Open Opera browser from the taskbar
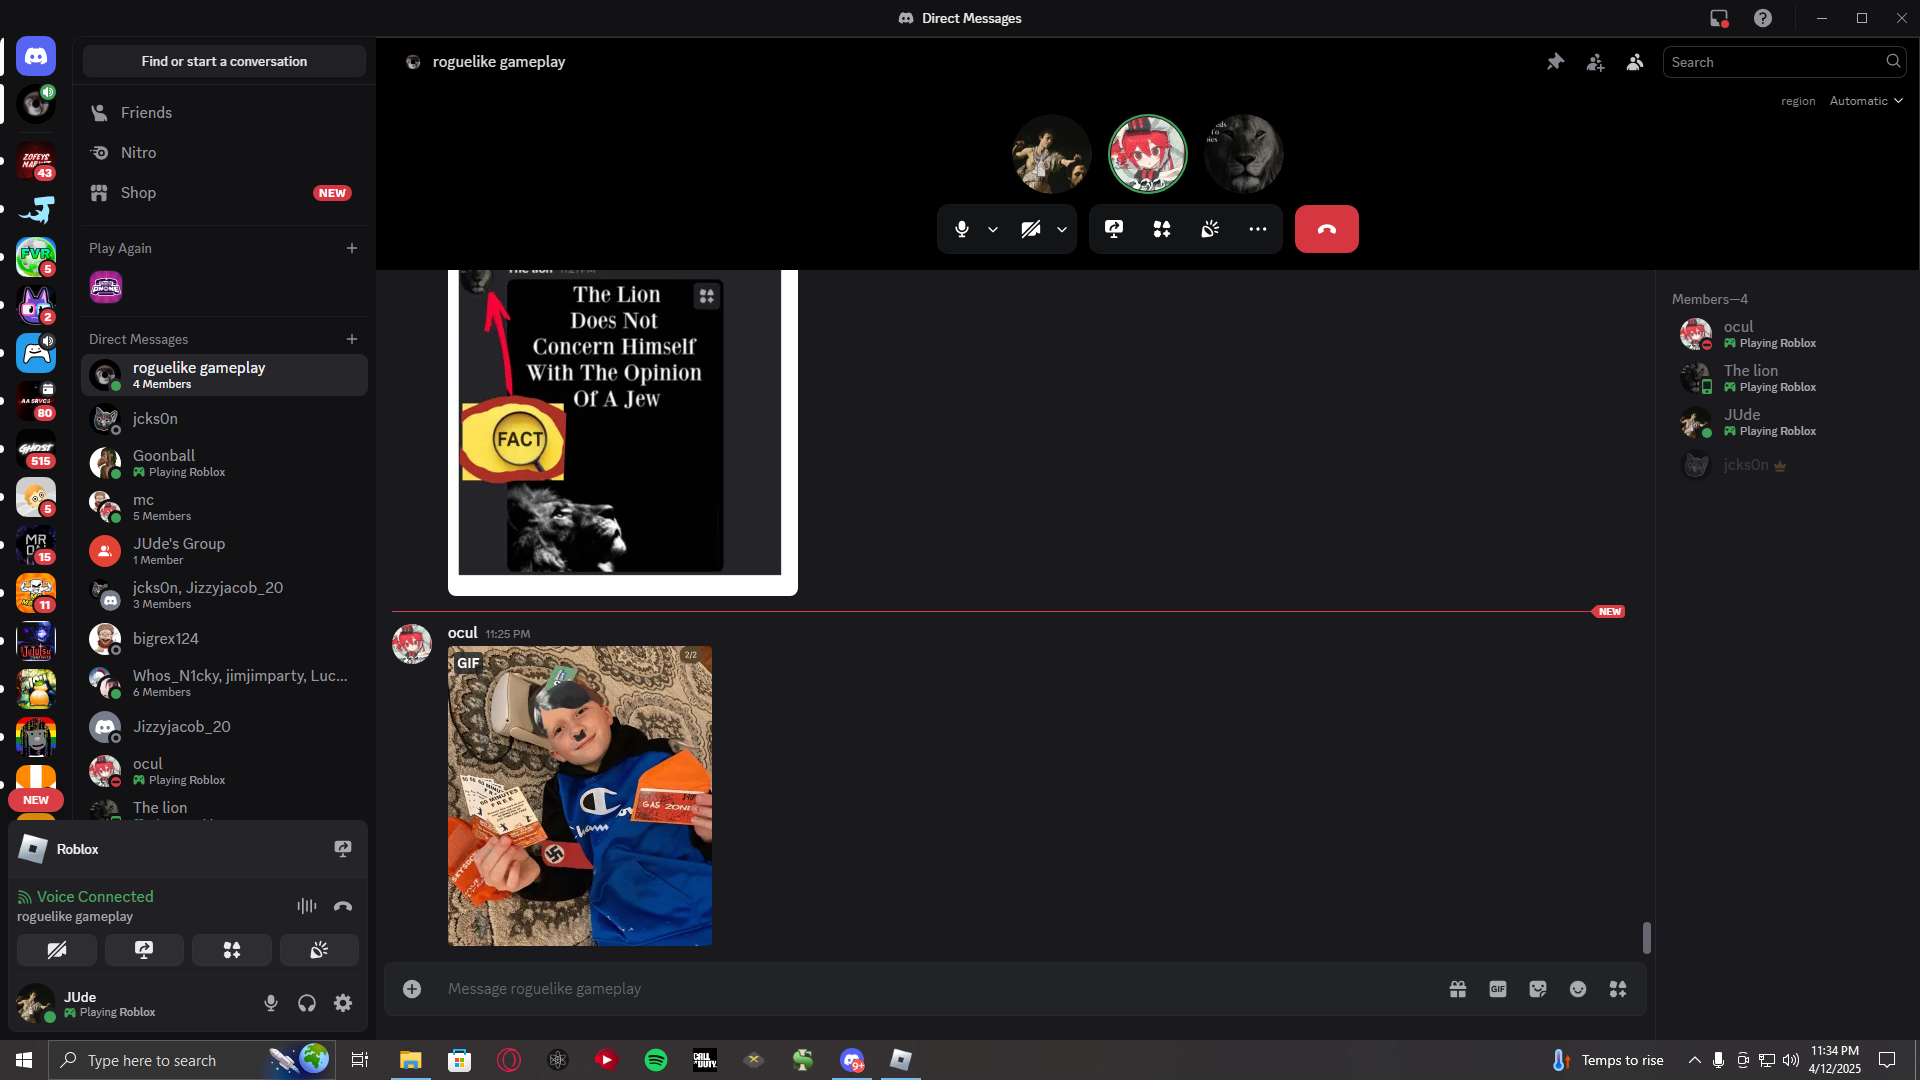Viewport: 1920px width, 1080px height. tap(509, 1060)
